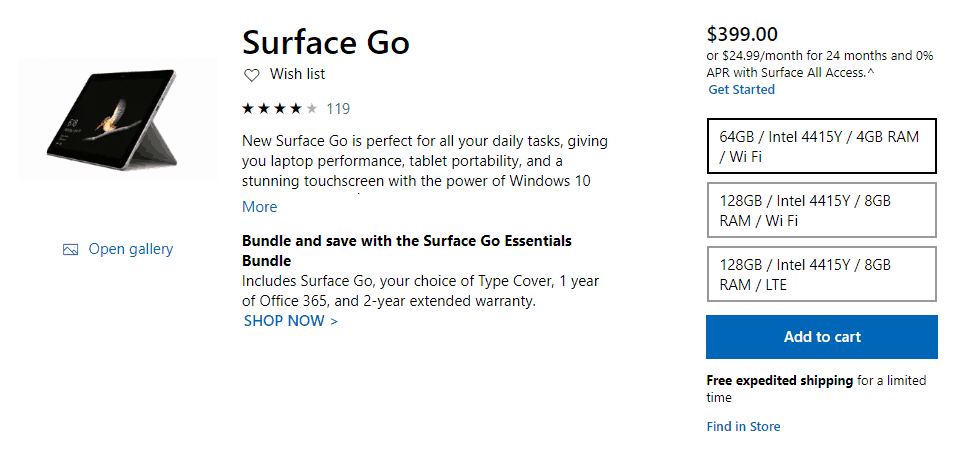Click the Surface Go product image
The height and width of the screenshot is (456, 960).
(116, 118)
